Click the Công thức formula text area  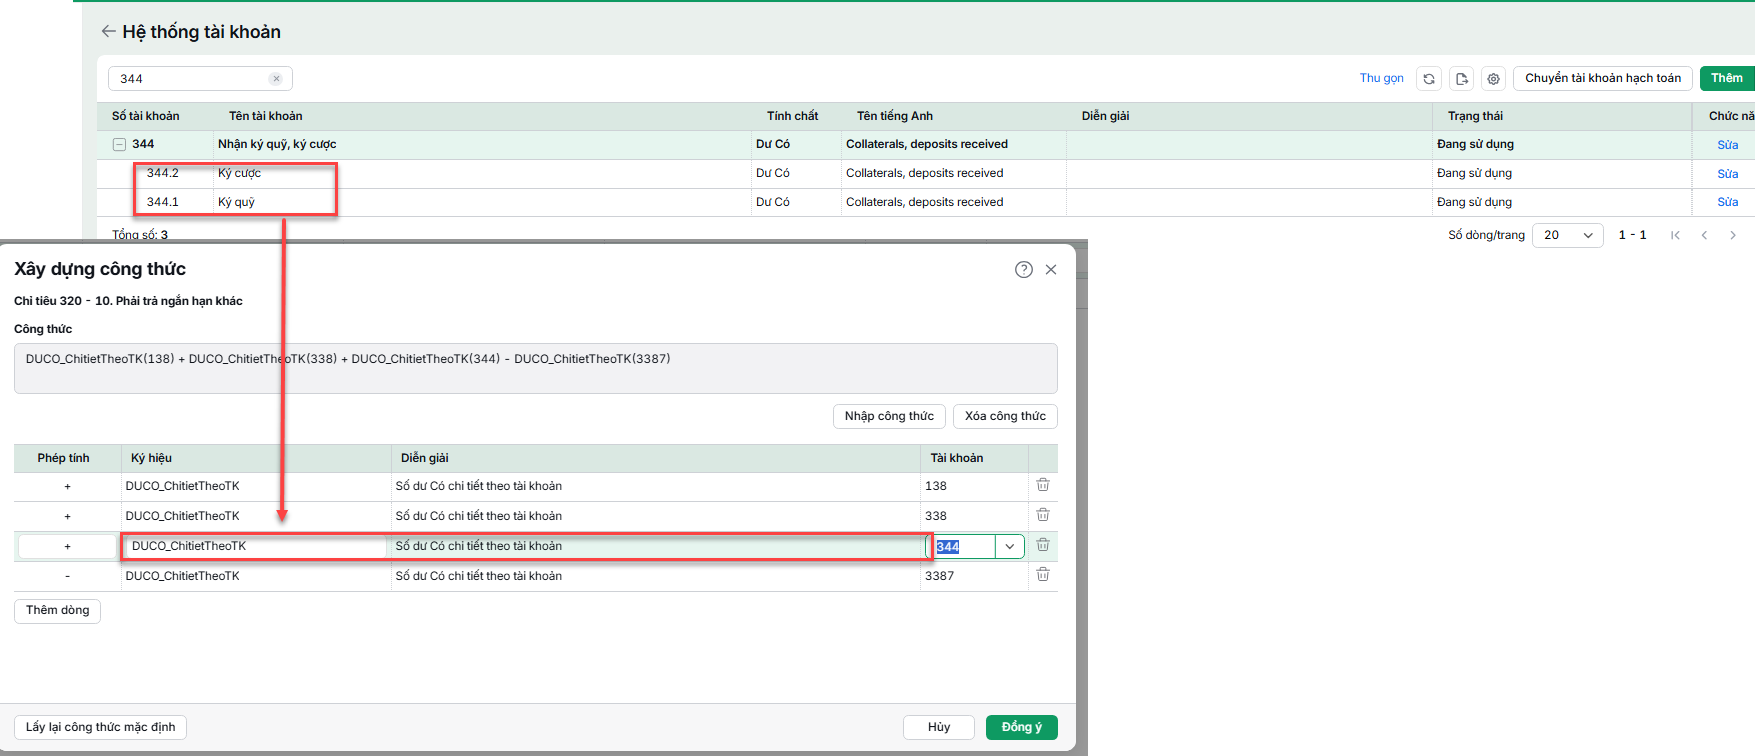pyautogui.click(x=535, y=368)
